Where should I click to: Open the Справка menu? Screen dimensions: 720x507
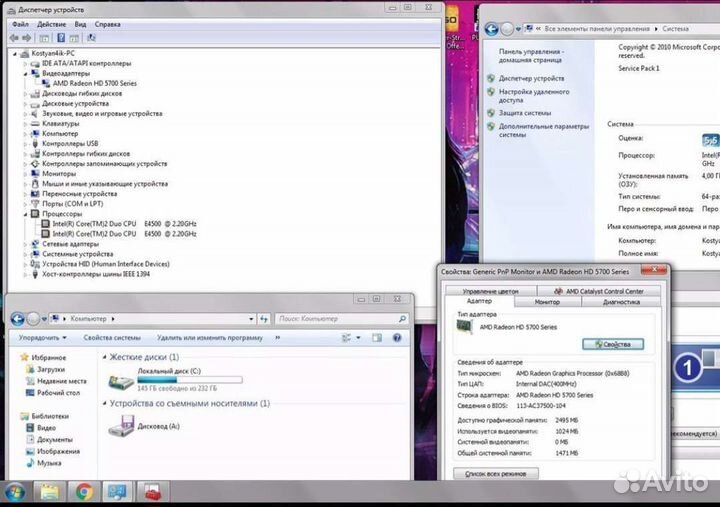[107, 24]
